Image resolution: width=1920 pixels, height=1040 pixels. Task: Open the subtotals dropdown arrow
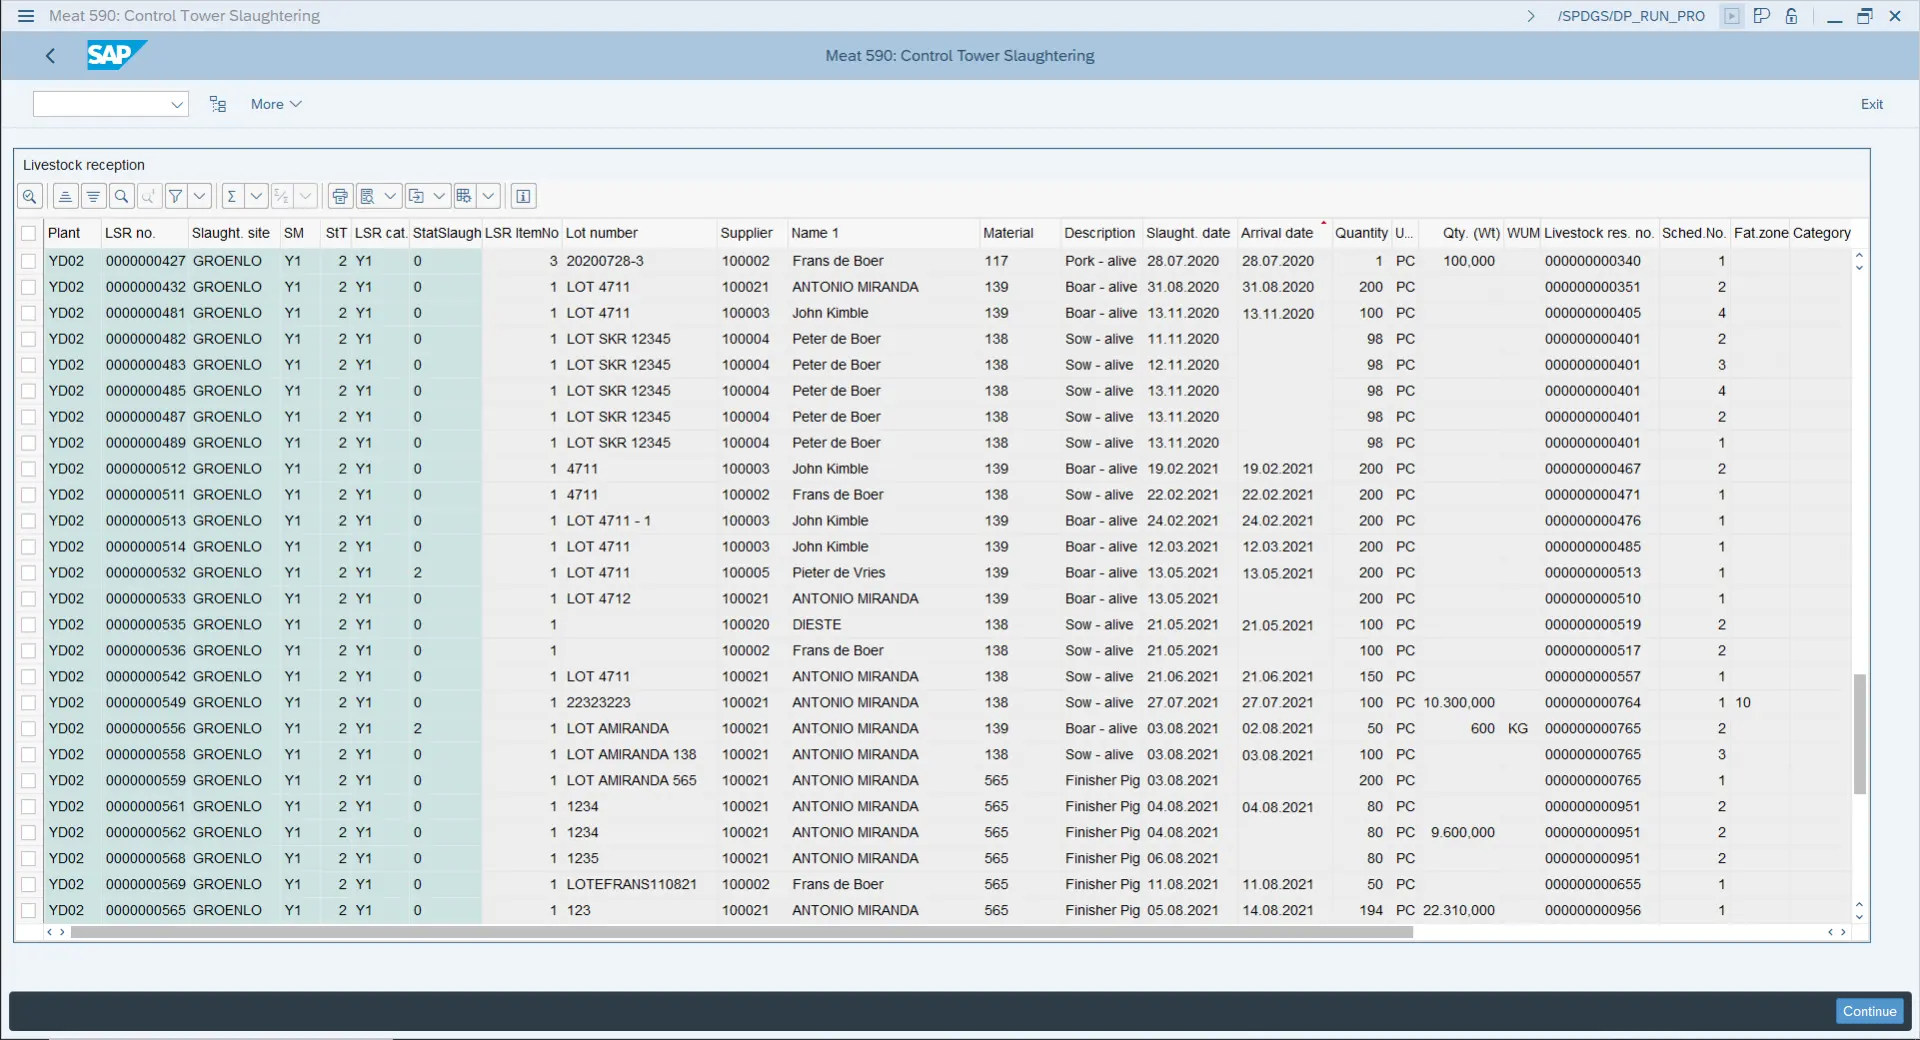306,196
